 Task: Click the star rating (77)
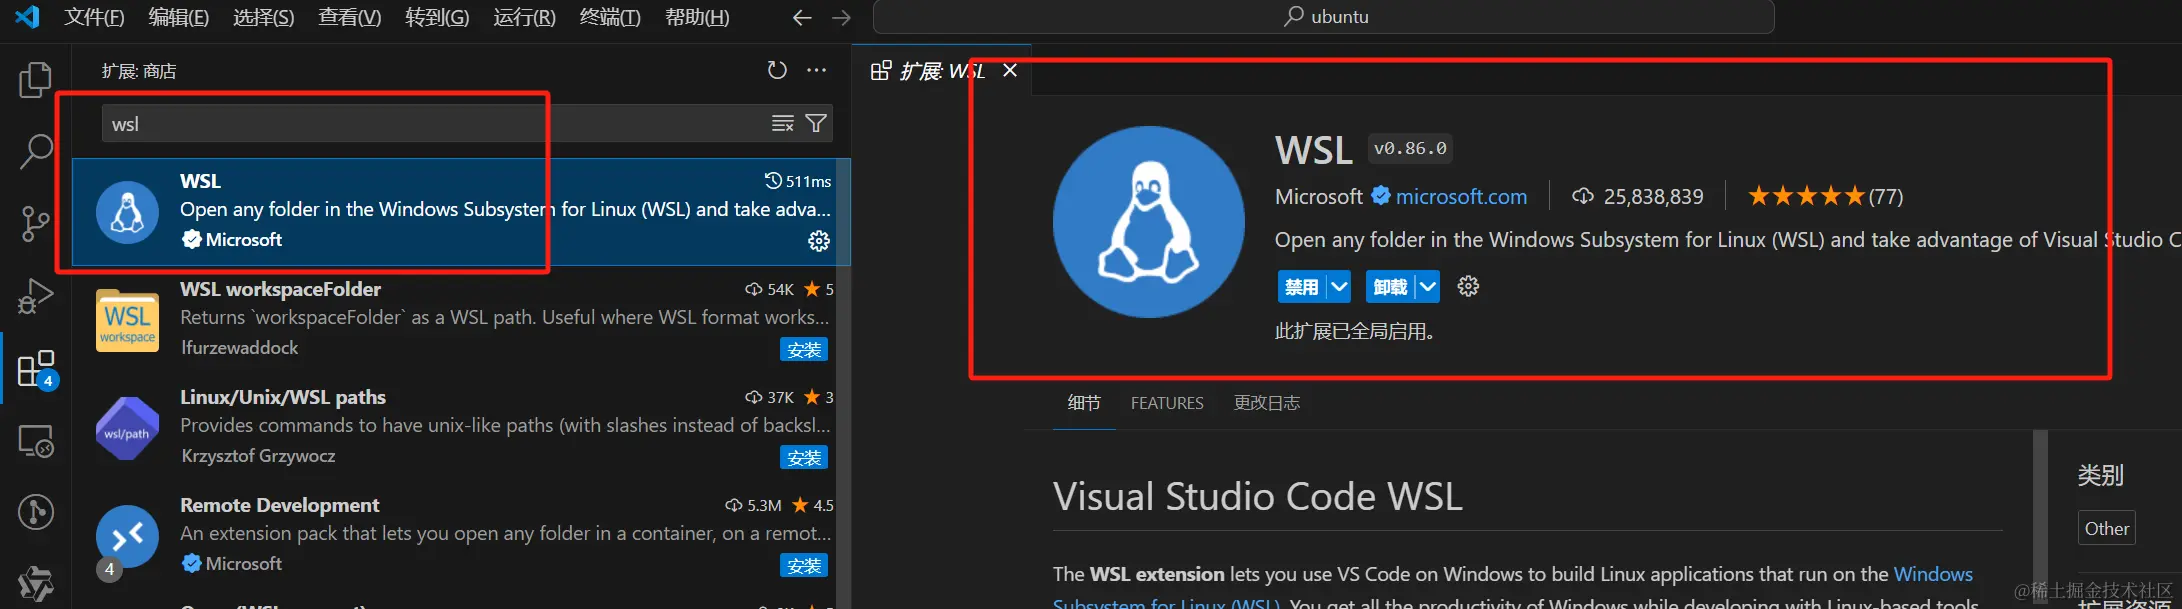pos(1825,196)
